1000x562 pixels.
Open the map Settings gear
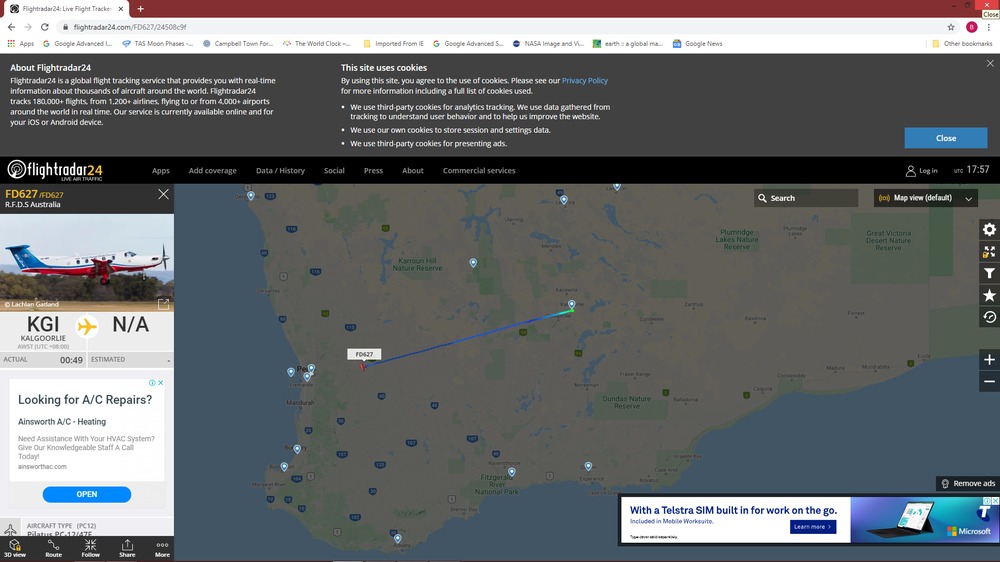pos(989,230)
